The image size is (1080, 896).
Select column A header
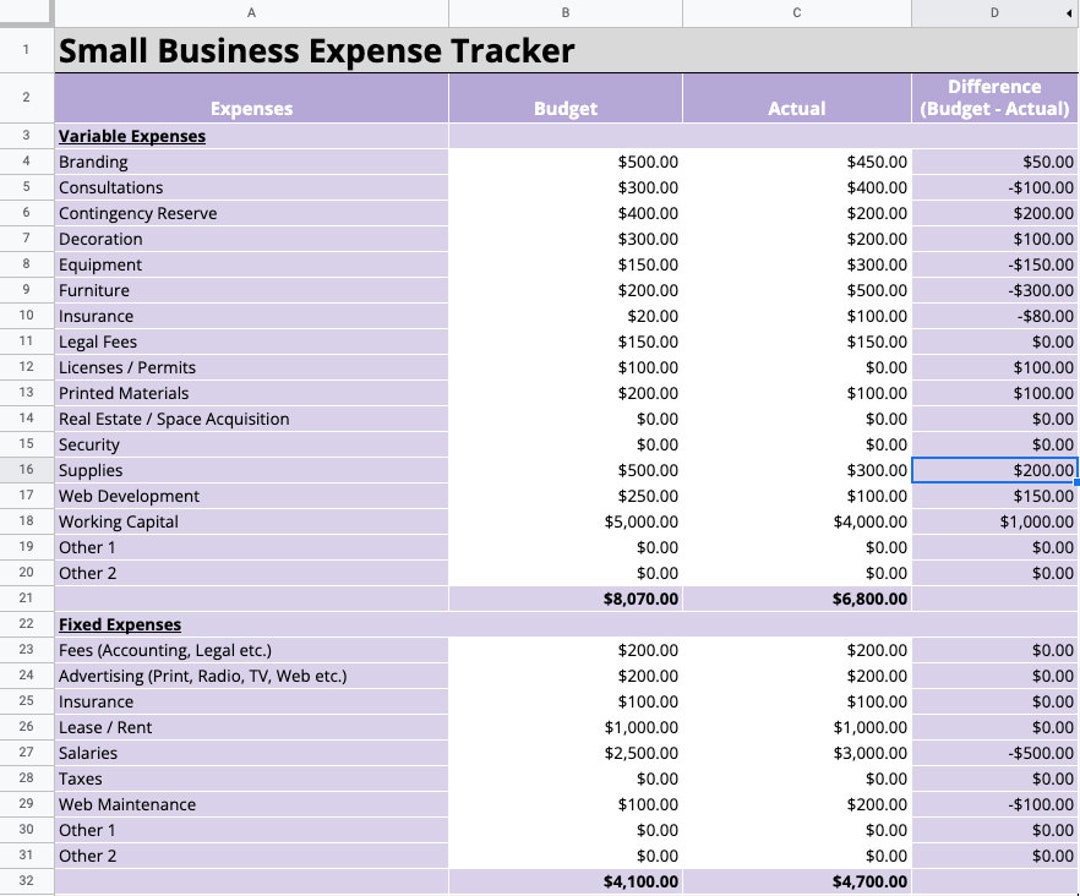click(251, 13)
